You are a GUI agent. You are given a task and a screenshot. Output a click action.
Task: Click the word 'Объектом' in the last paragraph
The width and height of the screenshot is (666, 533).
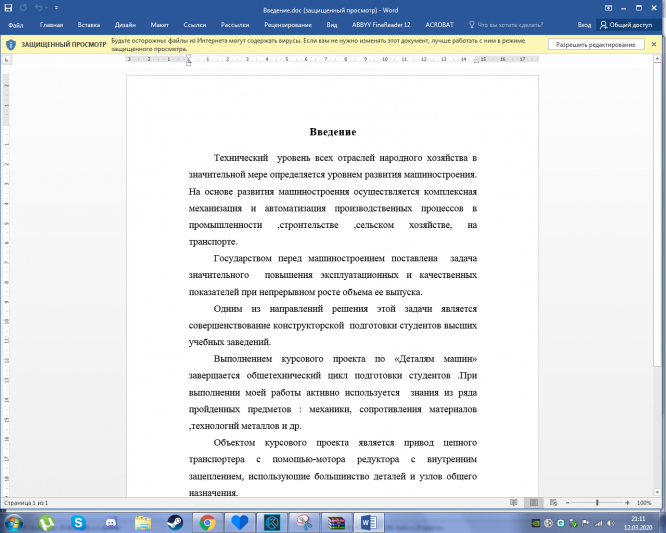(234, 443)
